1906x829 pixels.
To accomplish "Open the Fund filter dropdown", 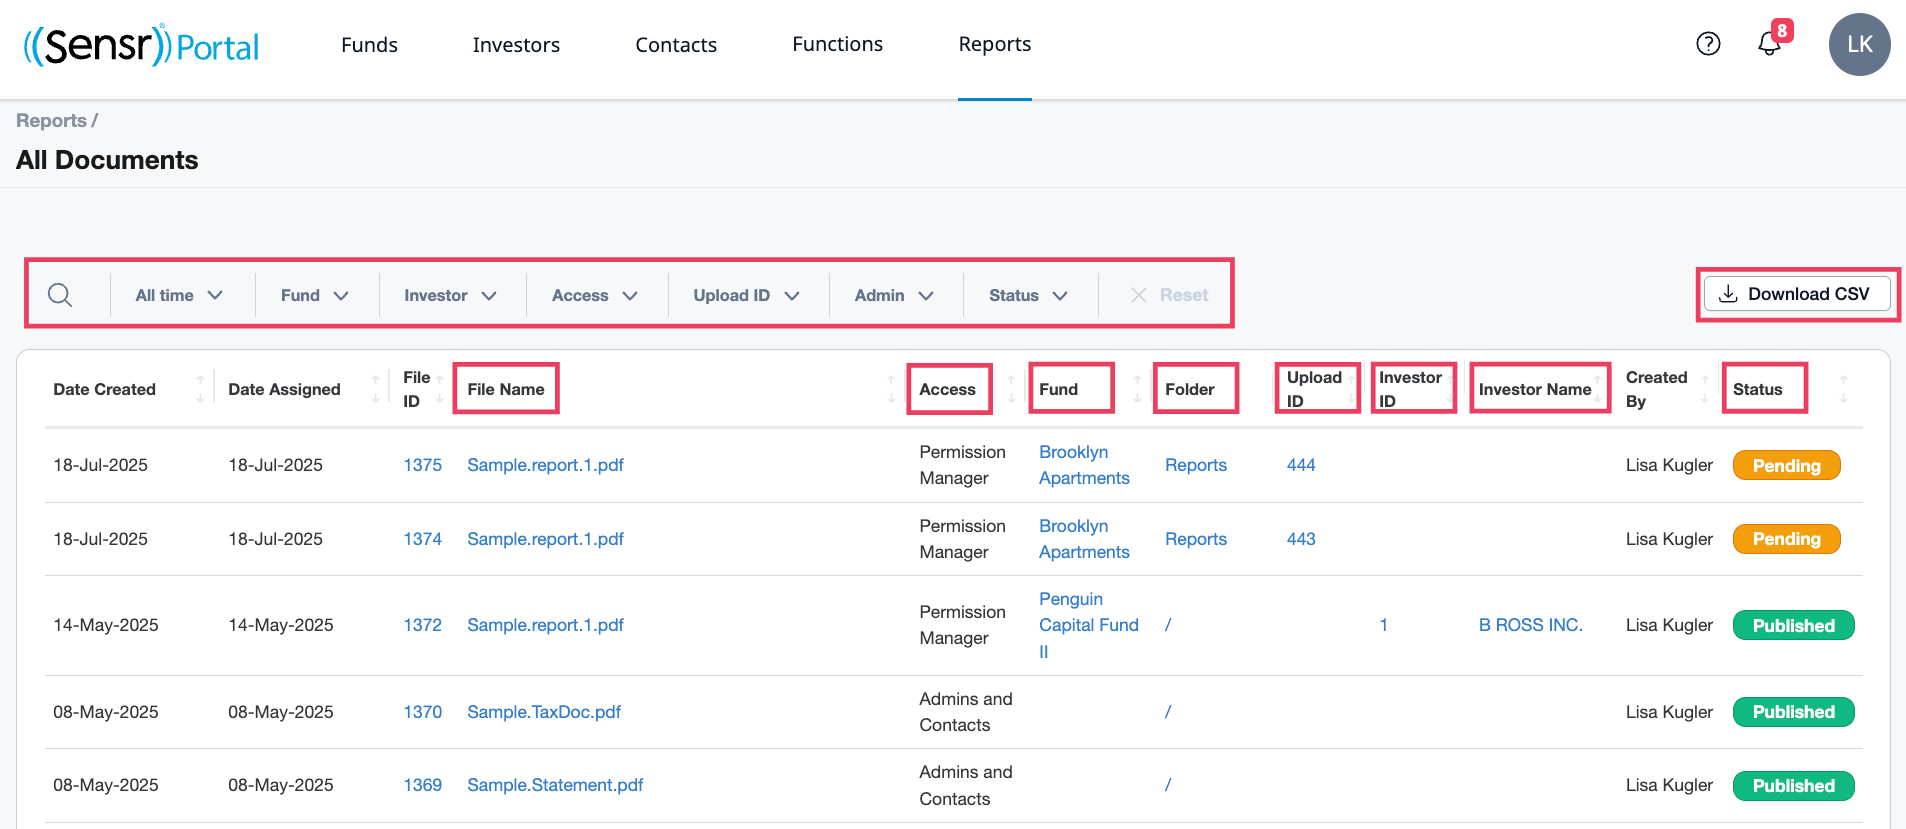I will click(x=314, y=295).
